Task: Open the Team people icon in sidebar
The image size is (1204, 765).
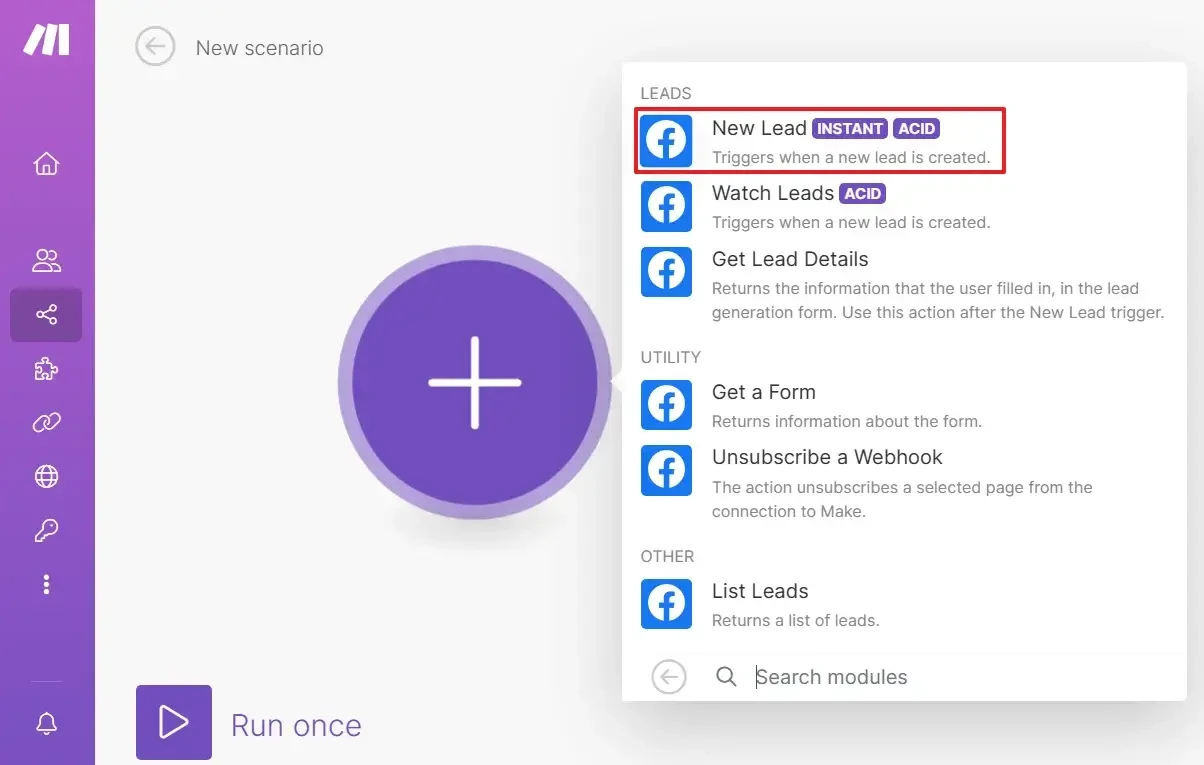Action: (46, 261)
